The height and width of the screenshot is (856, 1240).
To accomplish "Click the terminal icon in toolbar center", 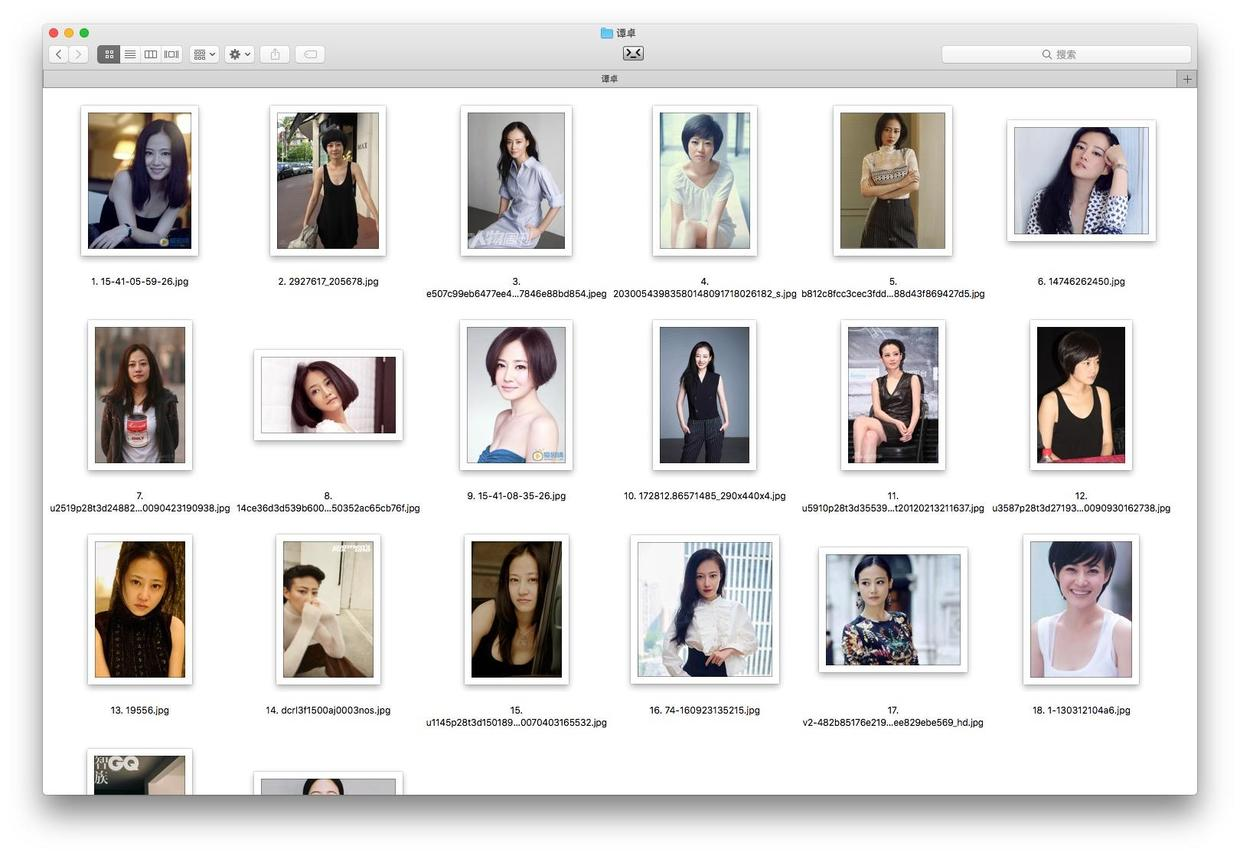I will (x=633, y=53).
